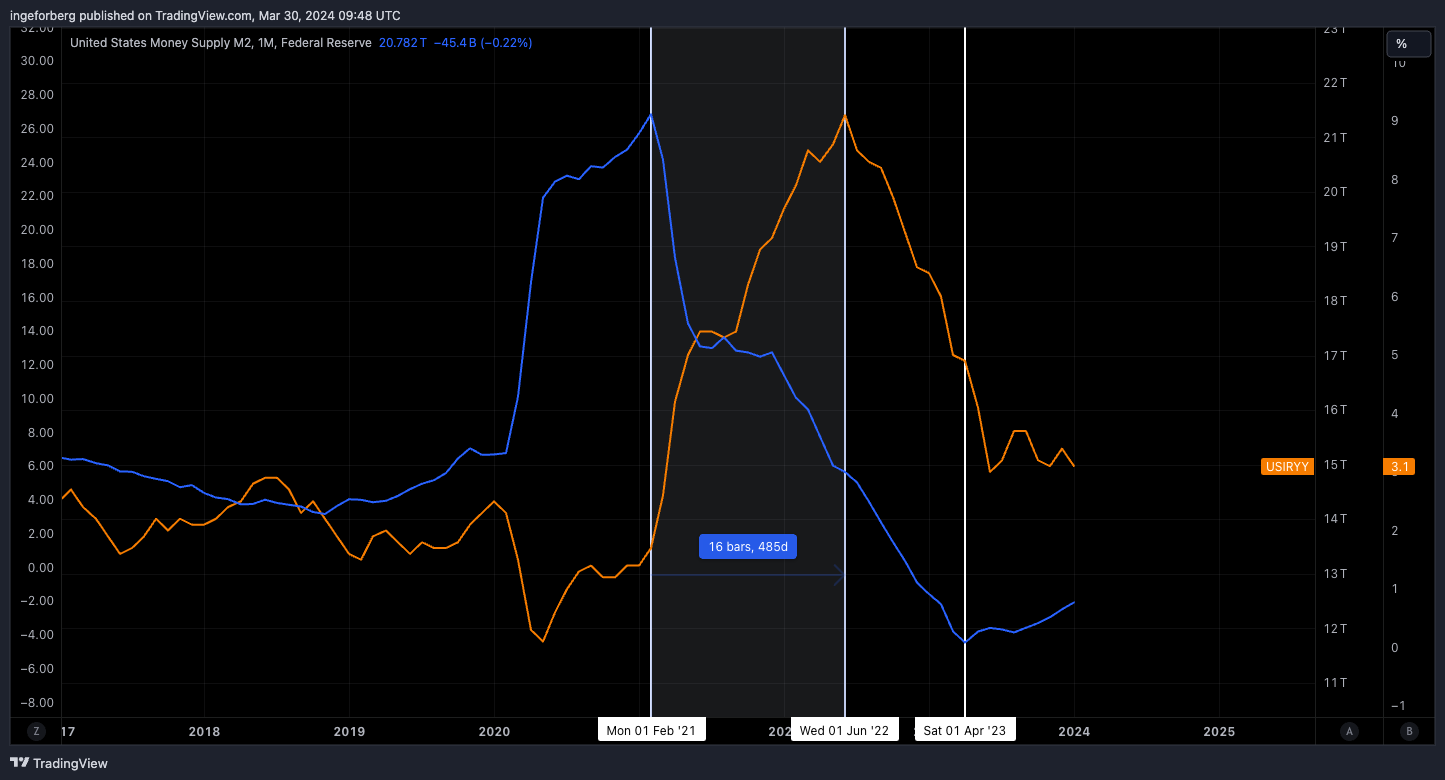The image size is (1445, 780).
Task: Click the 20.782 T value in the legend
Action: [402, 43]
